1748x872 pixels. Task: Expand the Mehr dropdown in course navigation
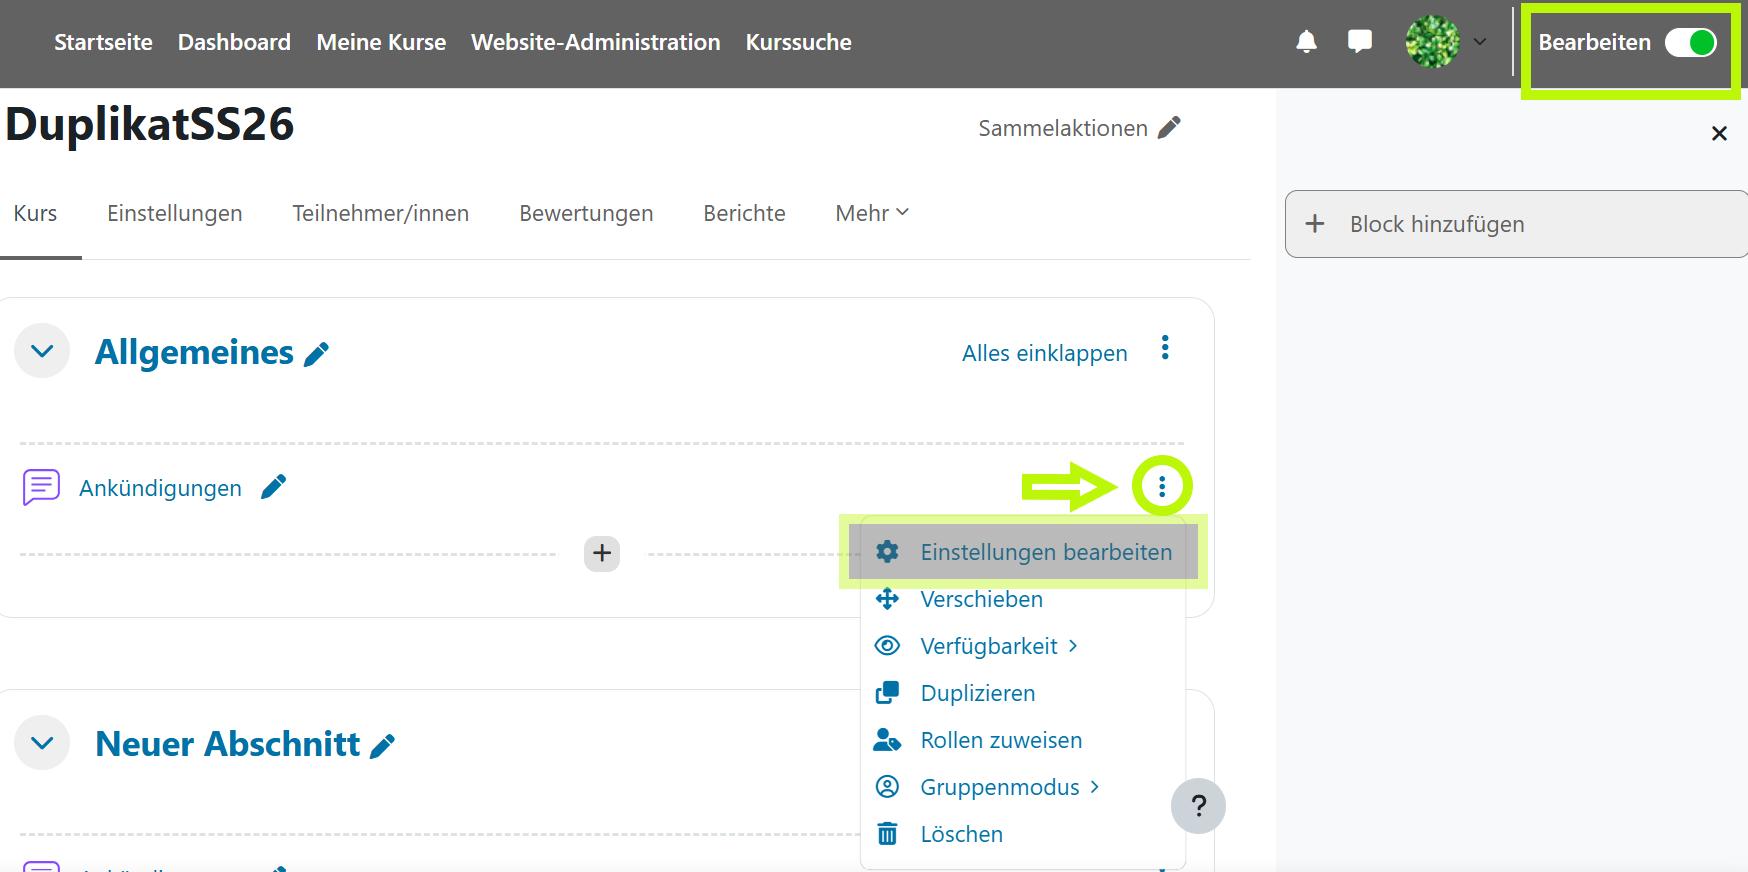871,213
